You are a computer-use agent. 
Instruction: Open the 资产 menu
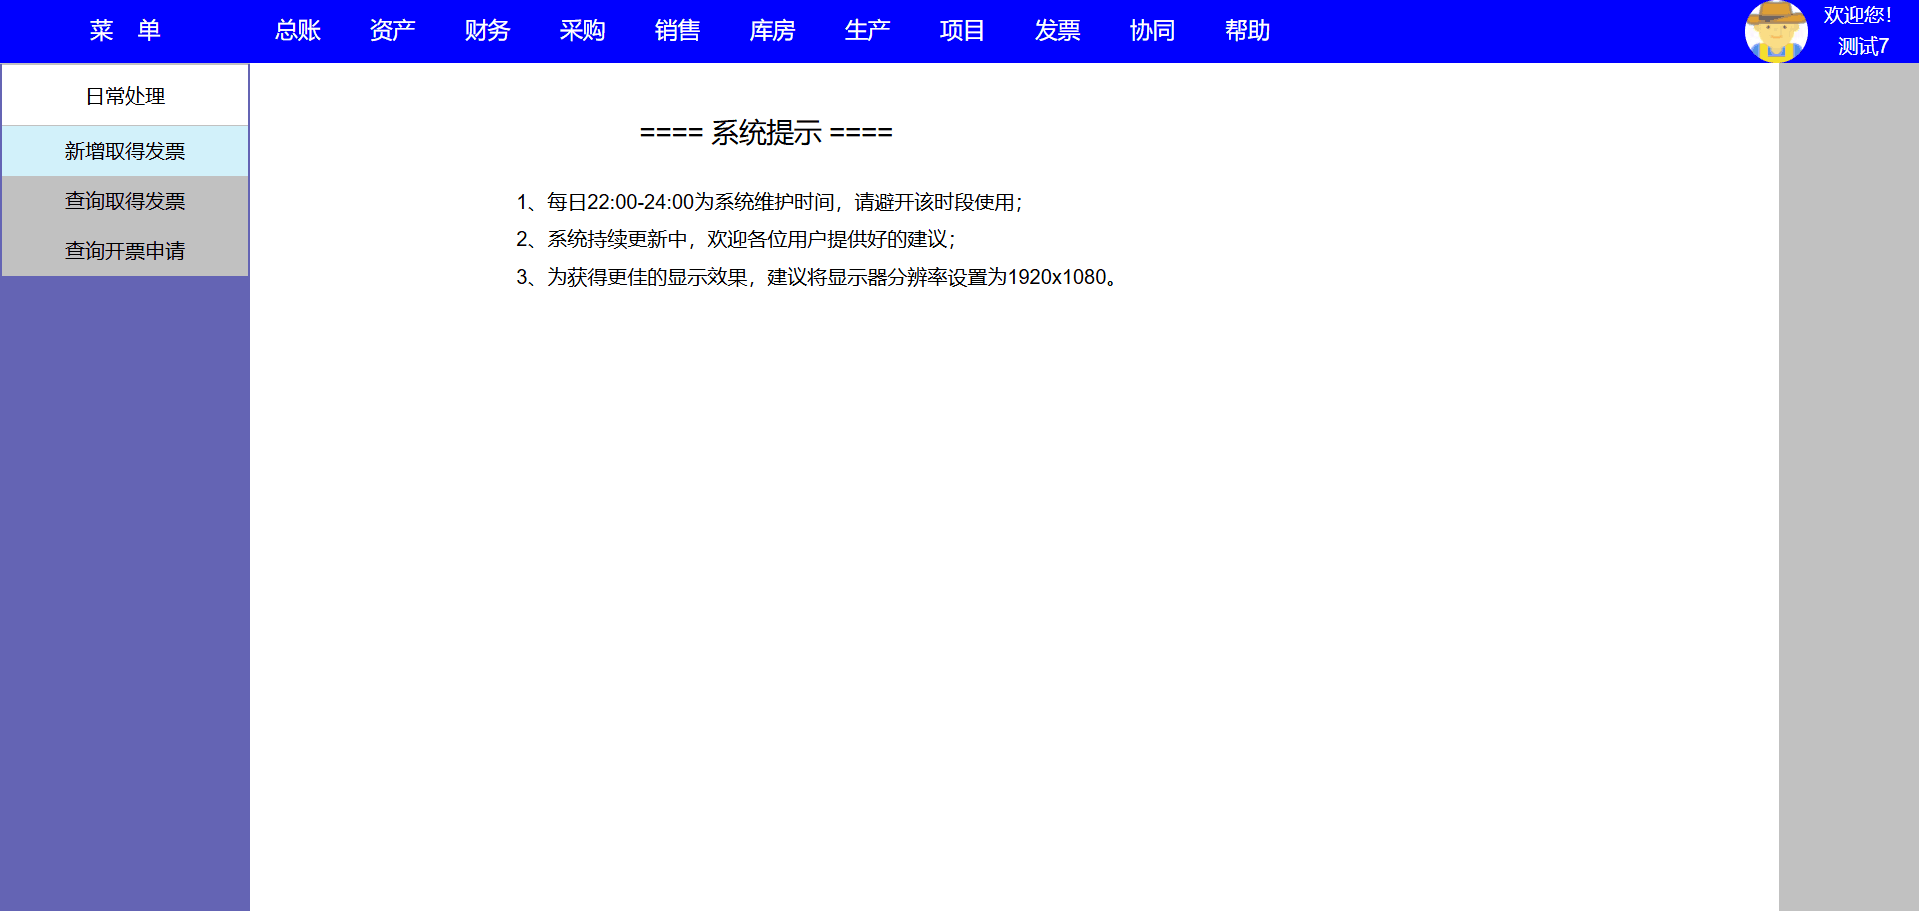click(x=392, y=31)
